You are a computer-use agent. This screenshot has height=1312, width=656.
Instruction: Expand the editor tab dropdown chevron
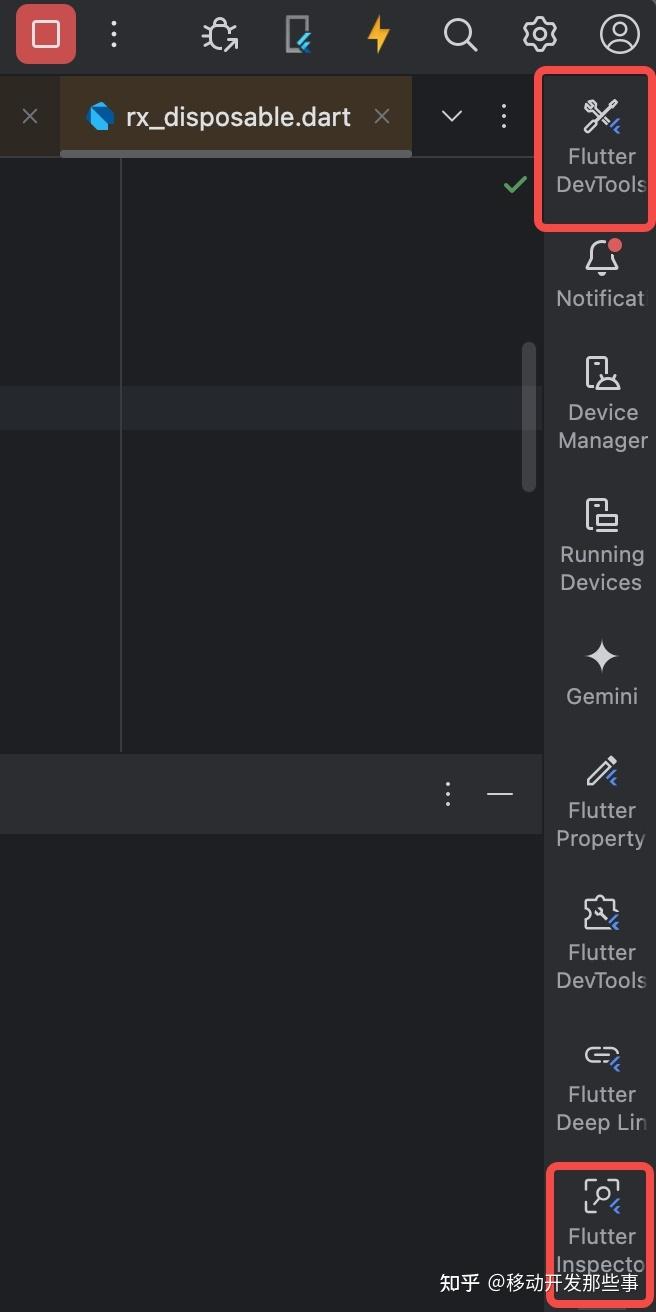pos(450,115)
